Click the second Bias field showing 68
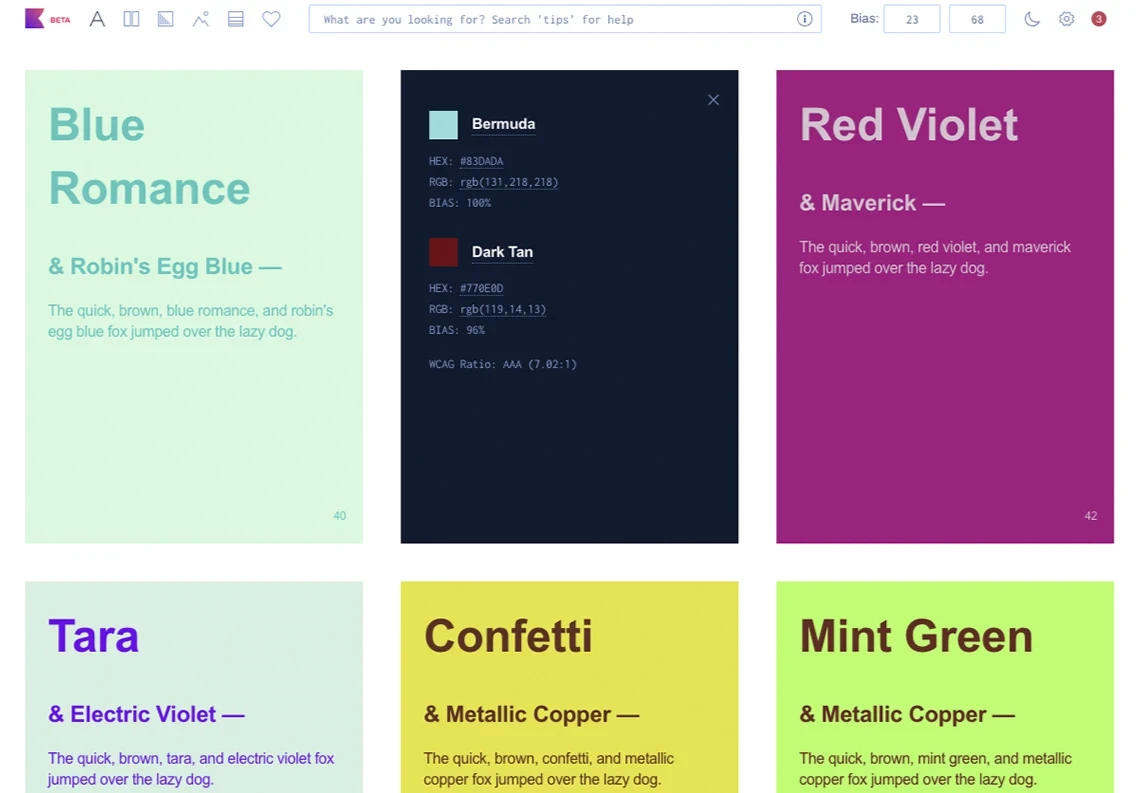Viewport: 1148px width, 793px height. click(976, 19)
